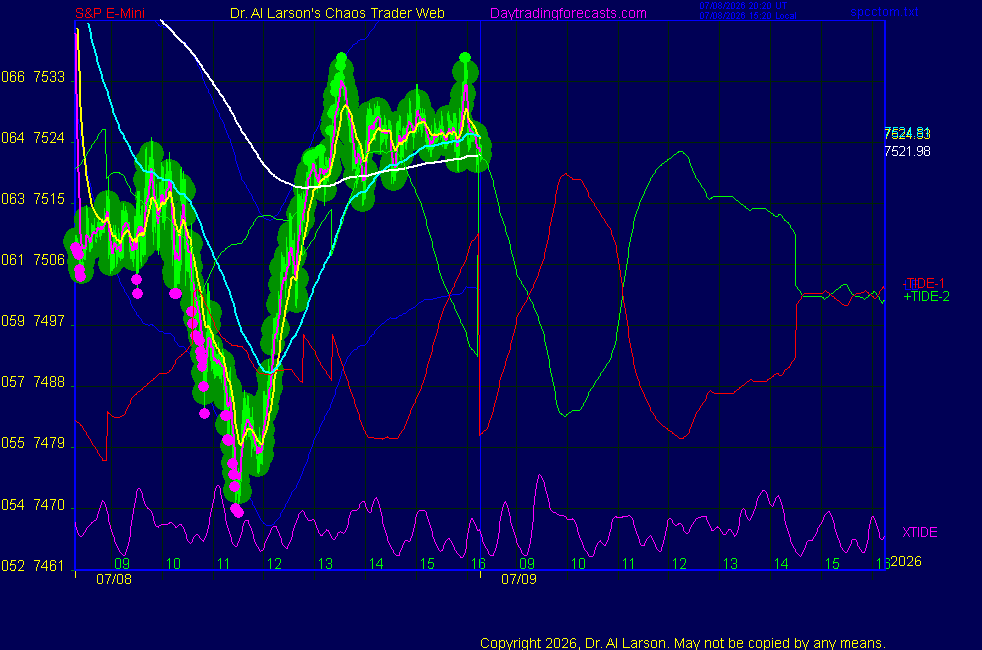Click the 12 hour tick on 07/08

click(x=274, y=564)
